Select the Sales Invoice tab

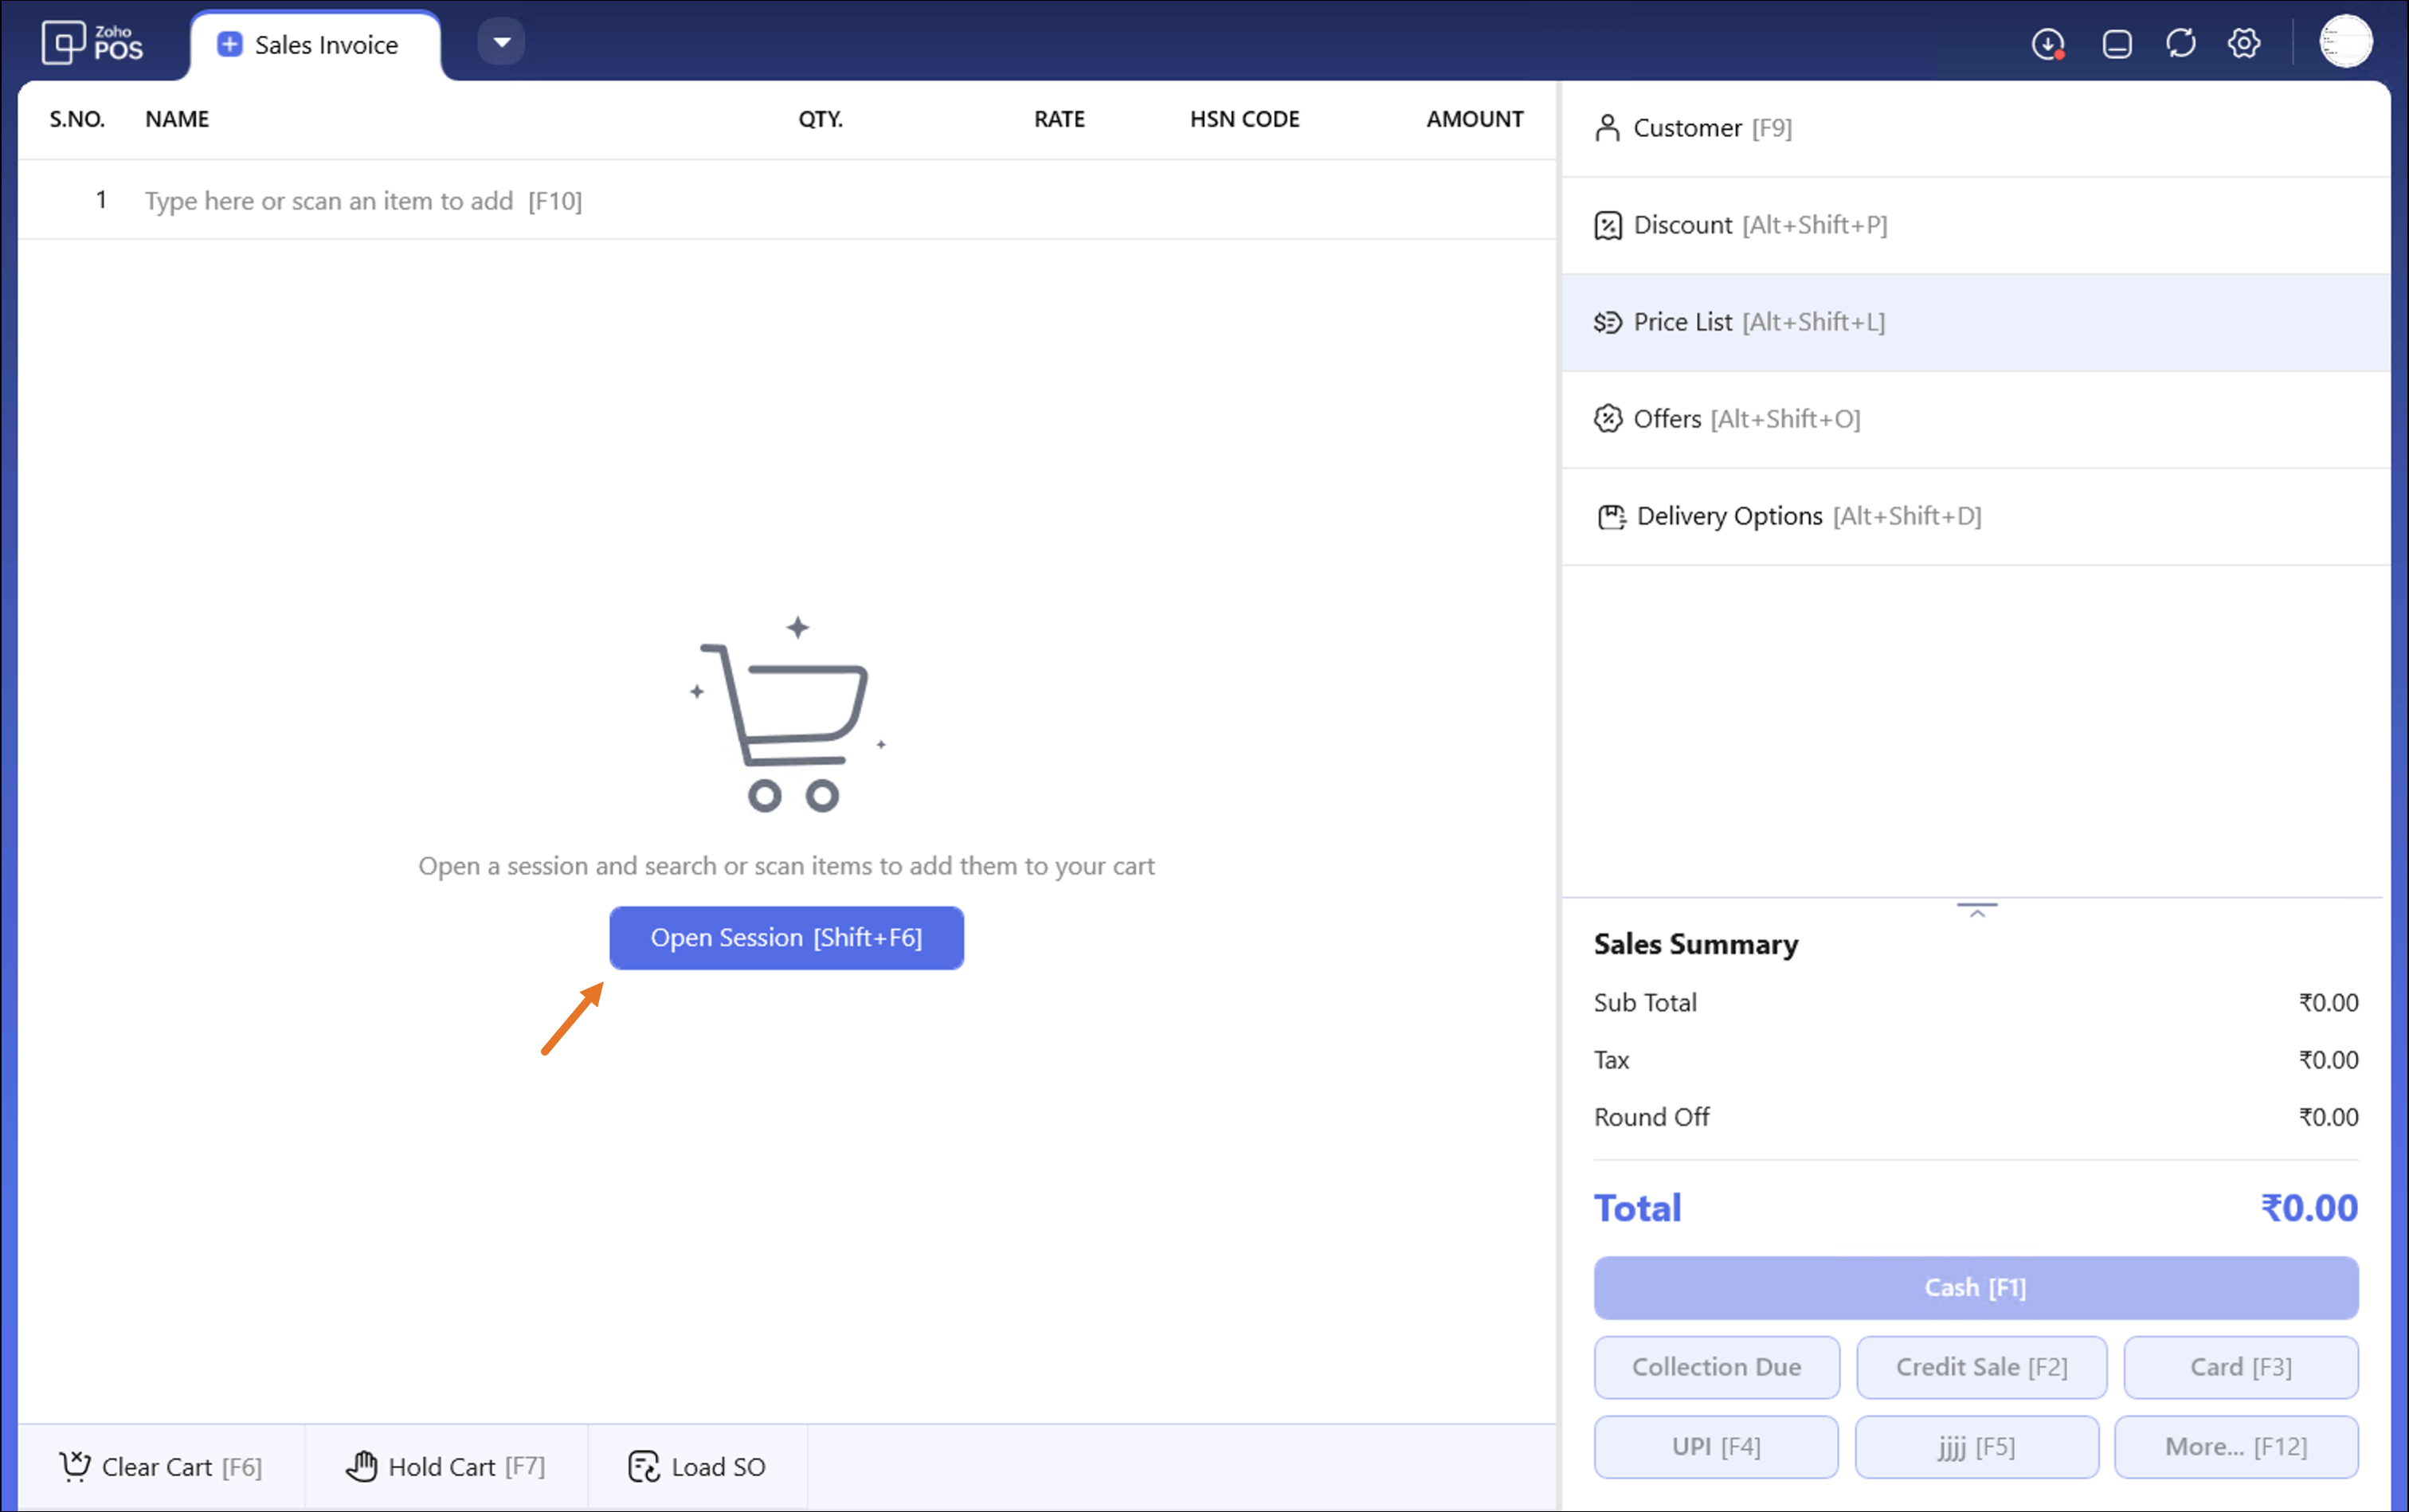(x=314, y=45)
